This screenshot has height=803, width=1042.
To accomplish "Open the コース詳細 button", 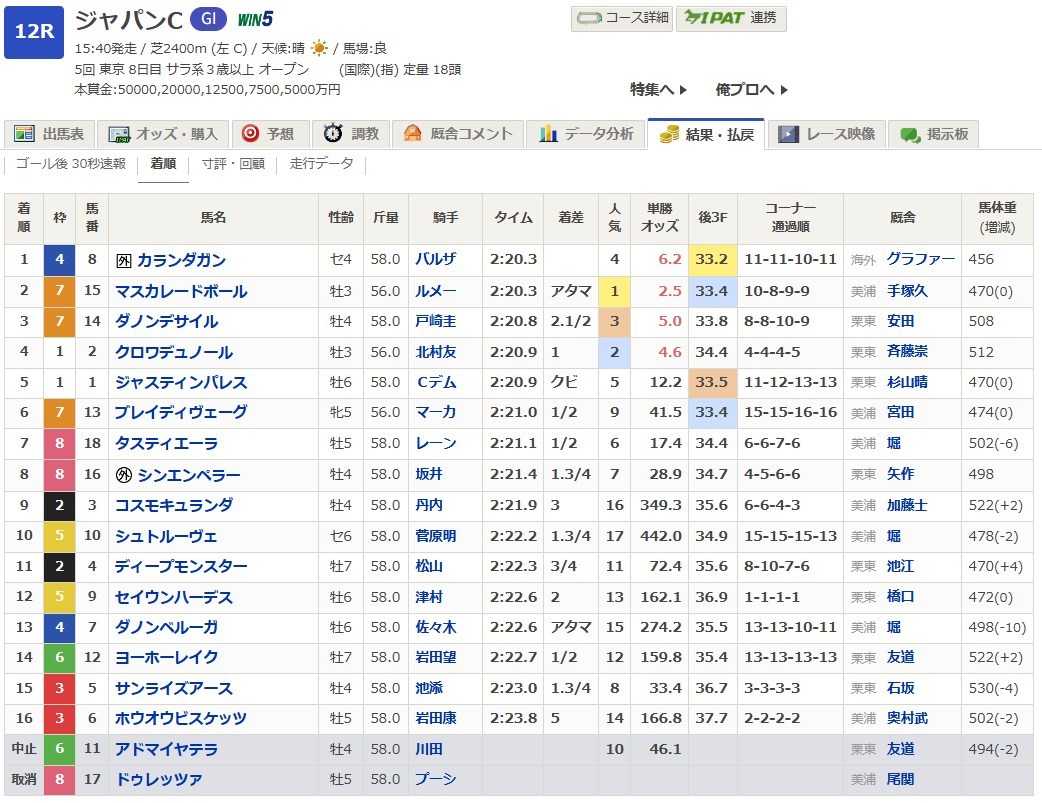I will [621, 18].
